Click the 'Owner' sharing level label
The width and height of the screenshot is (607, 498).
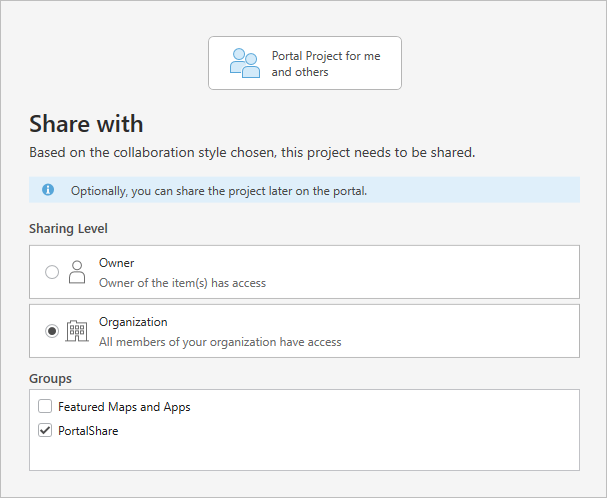(x=116, y=263)
